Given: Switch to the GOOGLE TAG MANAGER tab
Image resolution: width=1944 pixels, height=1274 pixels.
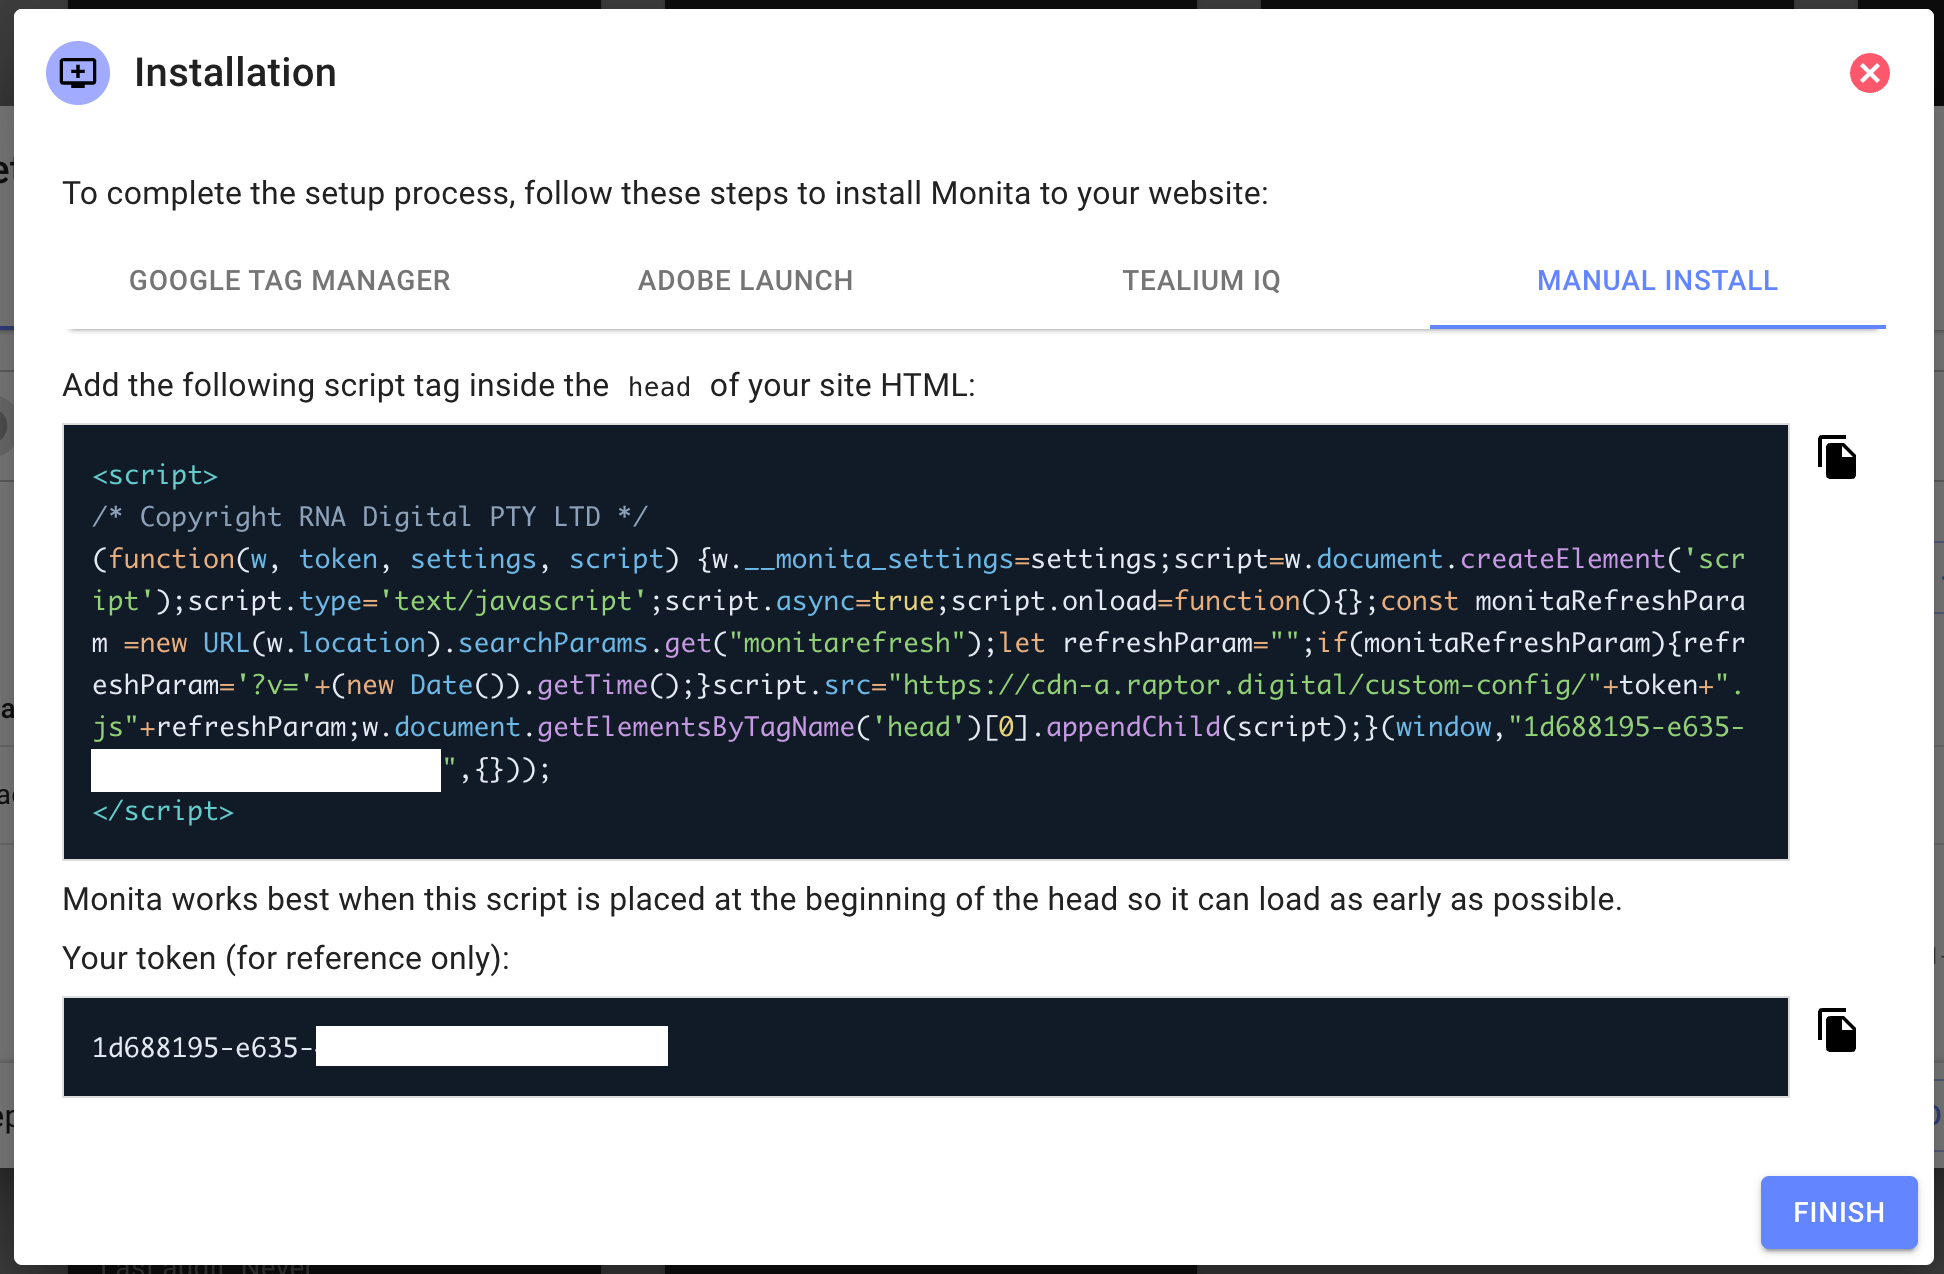Looking at the screenshot, I should (289, 281).
